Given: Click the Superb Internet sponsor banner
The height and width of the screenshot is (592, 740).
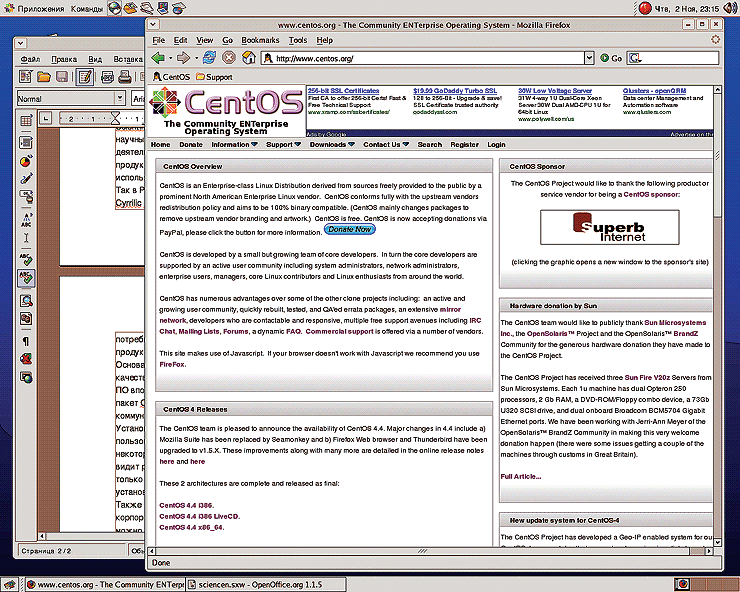Looking at the screenshot, I should [x=609, y=227].
